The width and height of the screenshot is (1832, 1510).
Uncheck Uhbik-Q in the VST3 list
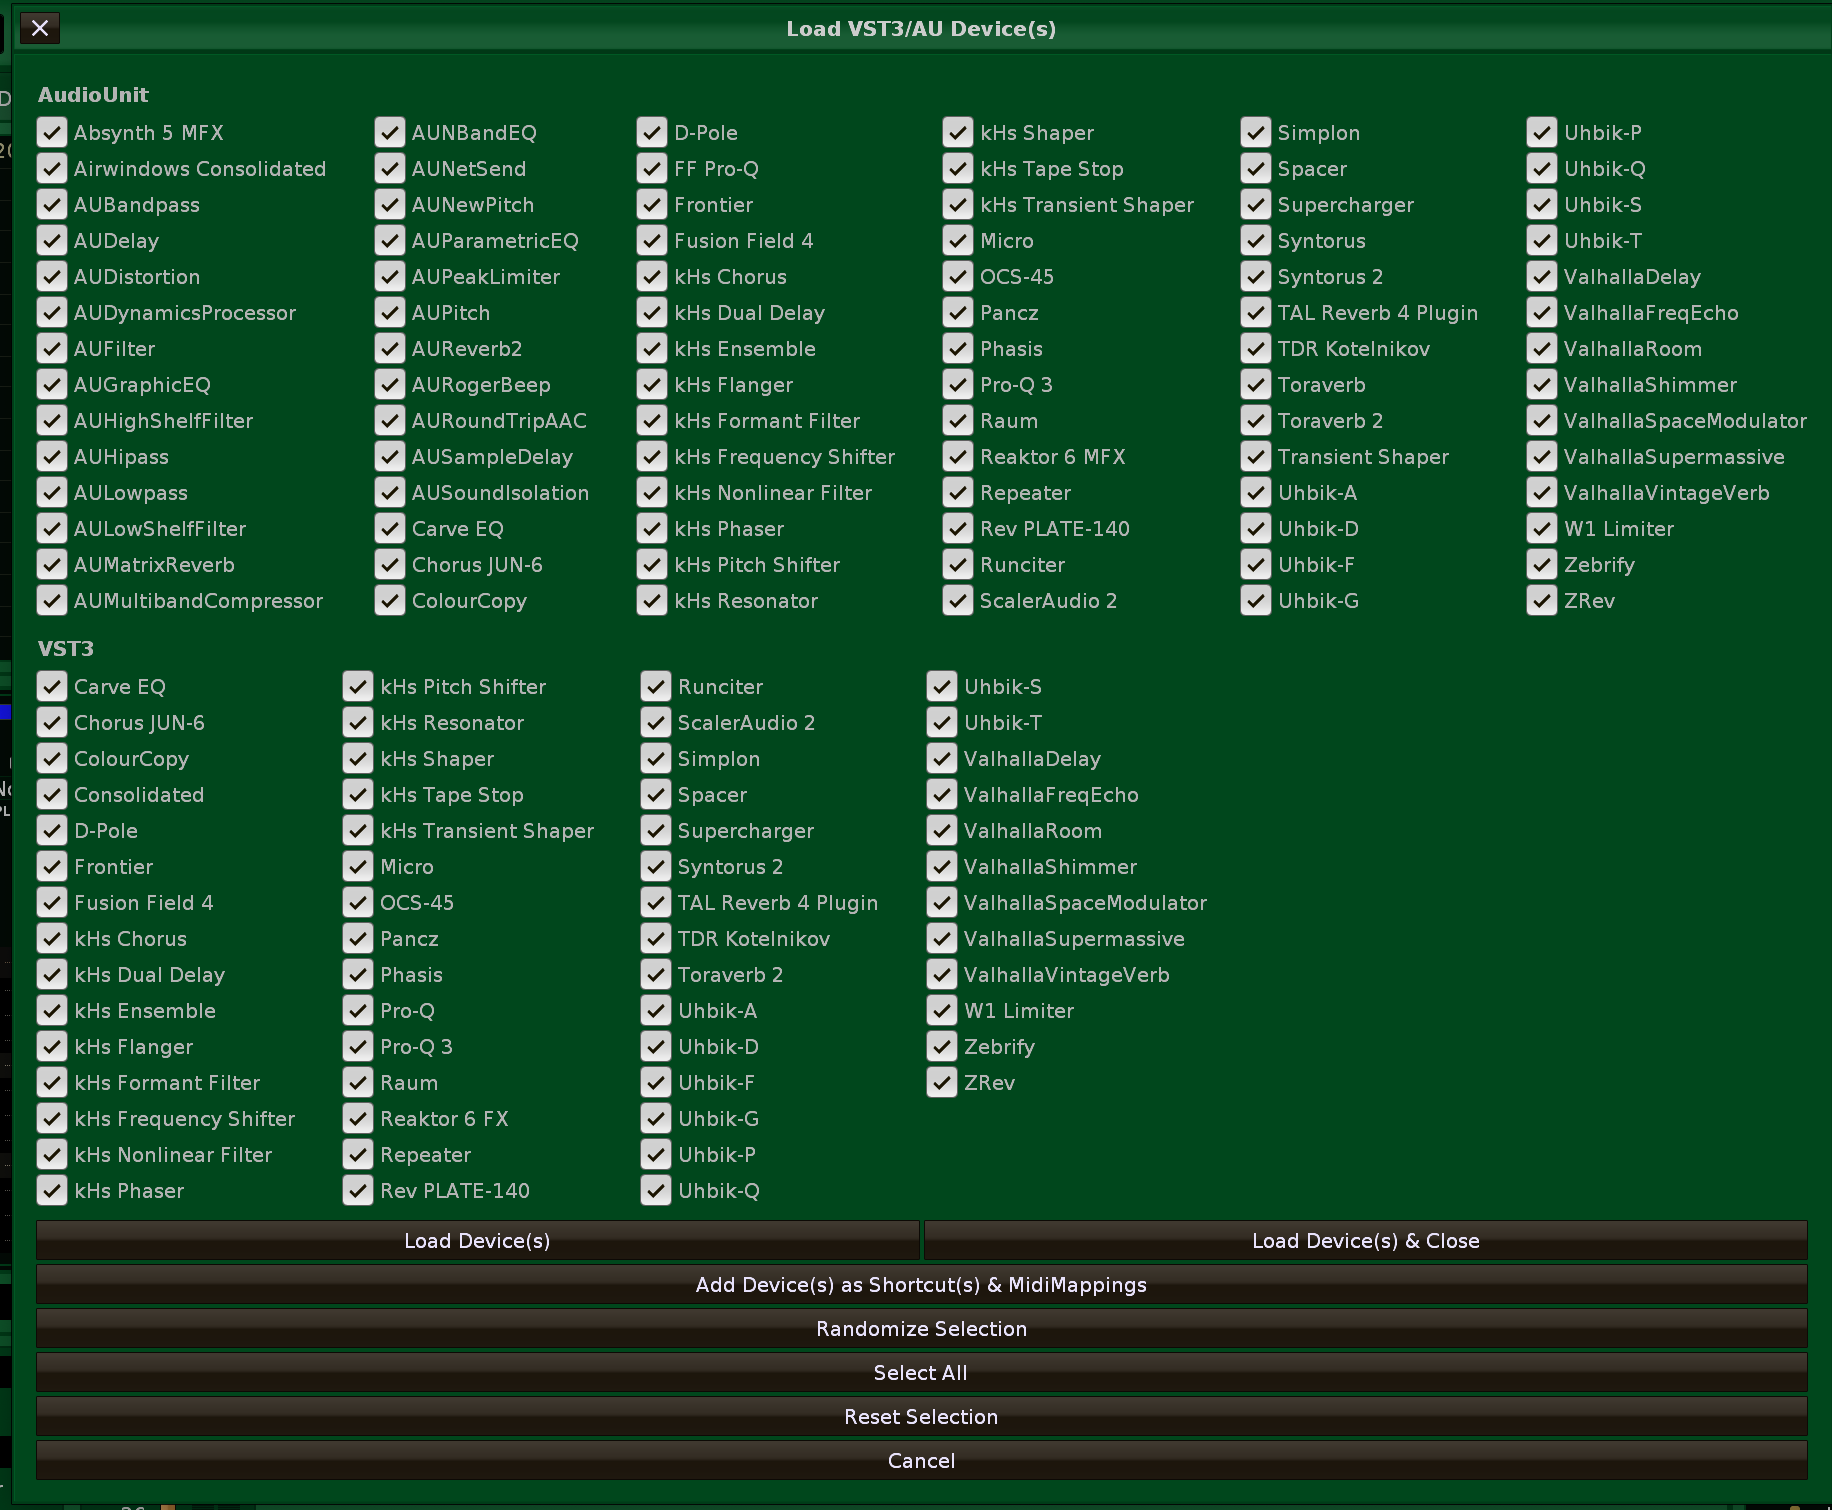656,1191
